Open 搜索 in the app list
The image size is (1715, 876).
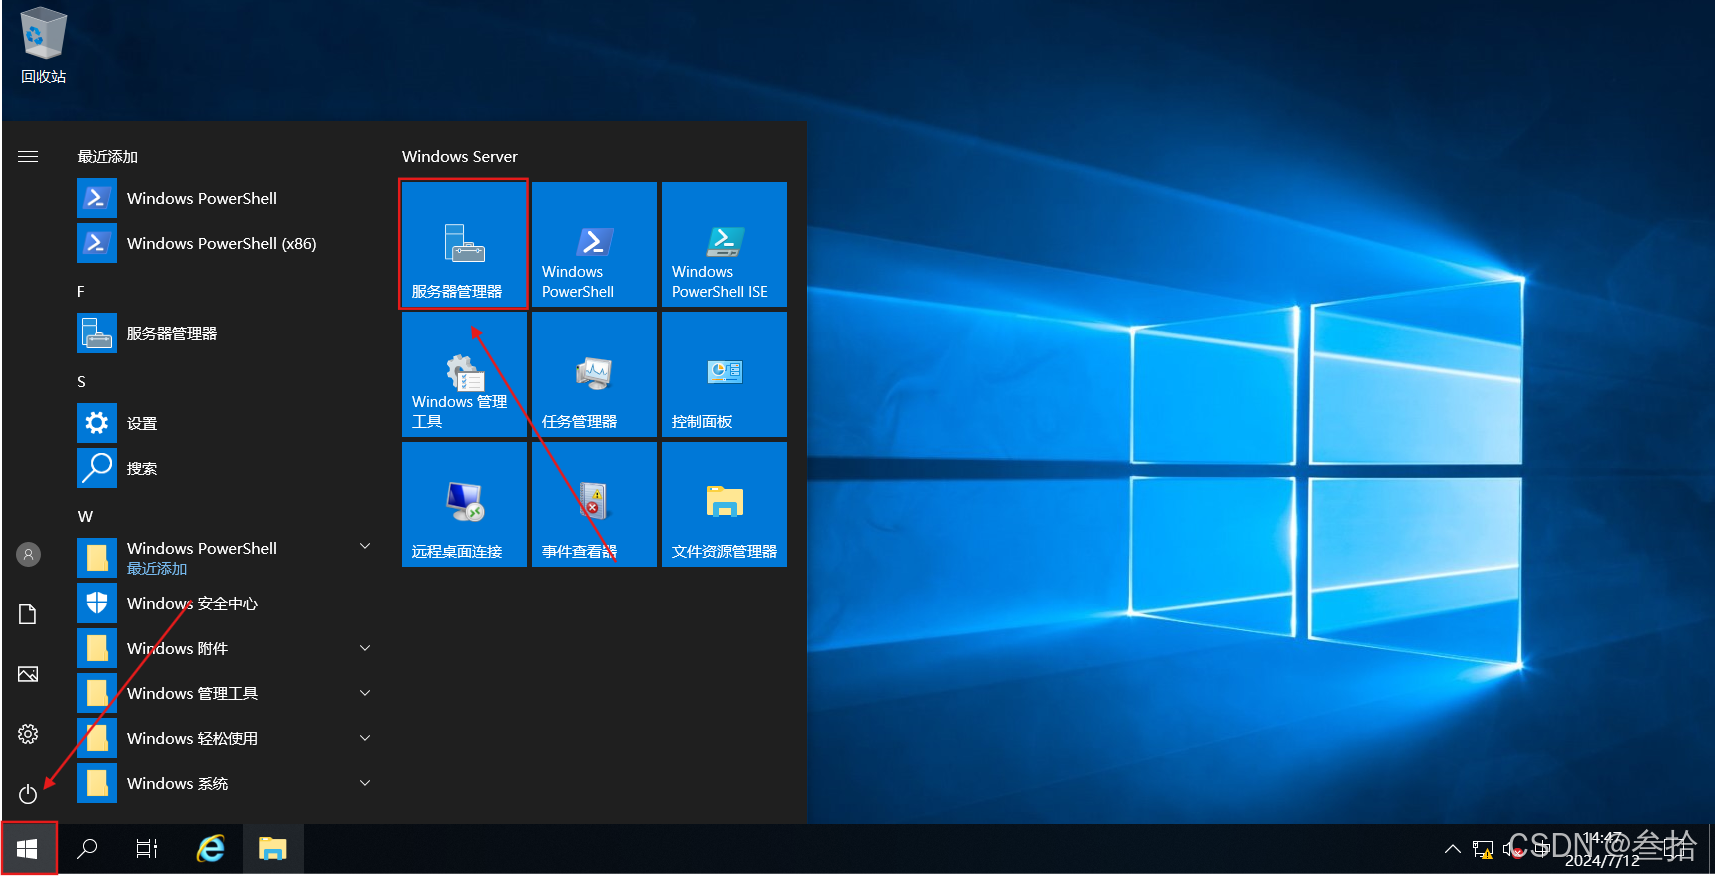pyautogui.click(x=227, y=468)
